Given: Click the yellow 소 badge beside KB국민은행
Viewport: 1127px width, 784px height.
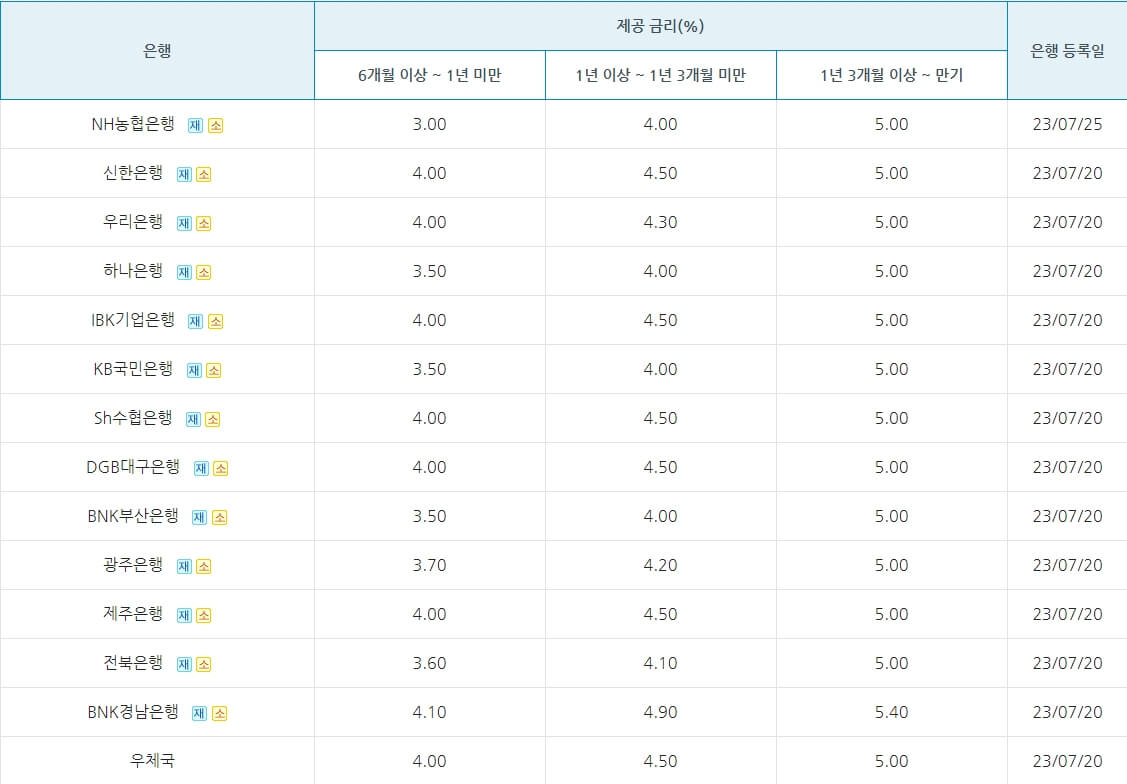Looking at the screenshot, I should (x=213, y=370).
